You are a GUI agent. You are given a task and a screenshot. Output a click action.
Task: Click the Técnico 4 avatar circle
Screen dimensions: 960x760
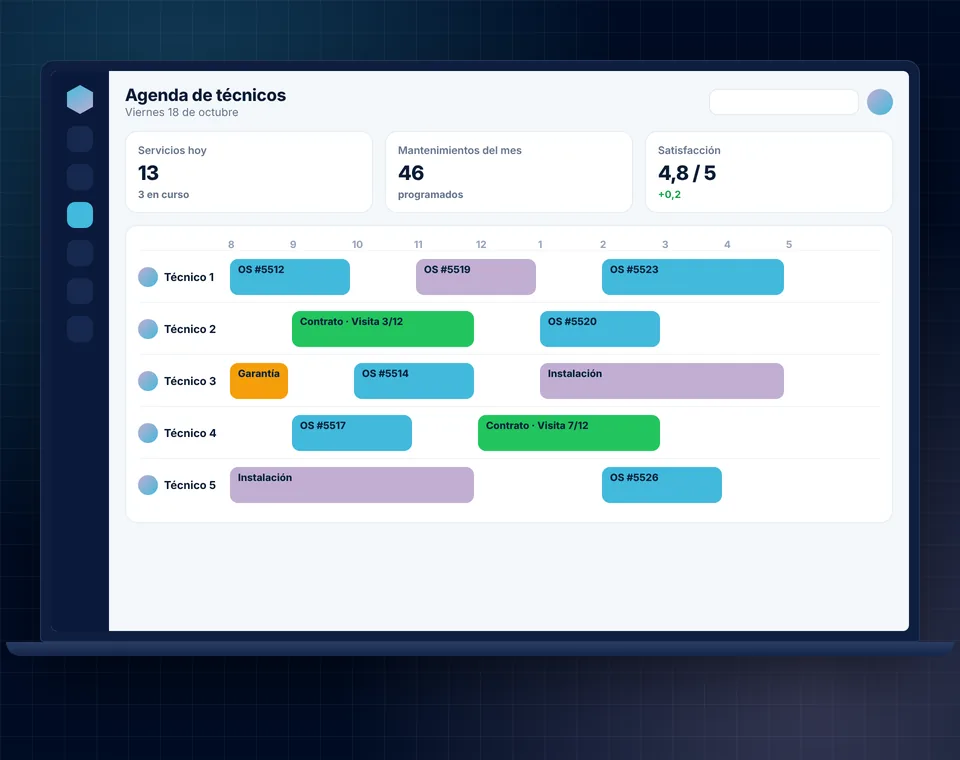point(148,433)
